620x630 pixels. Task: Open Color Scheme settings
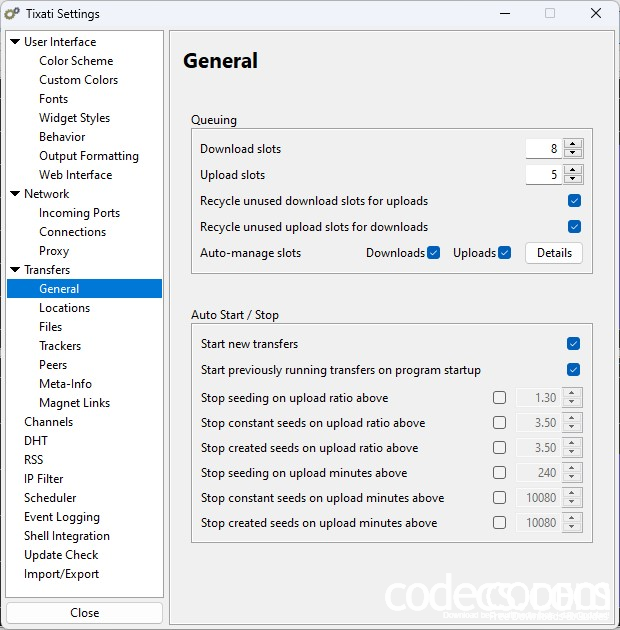(x=76, y=61)
